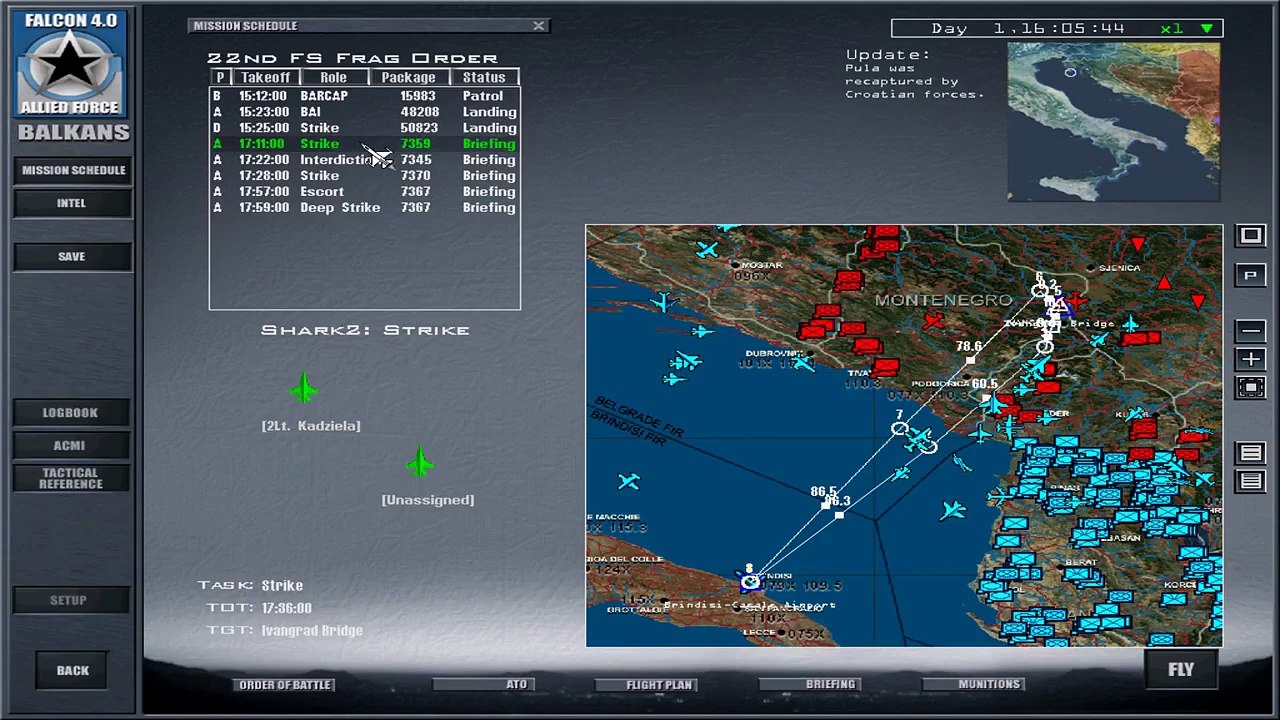Open the Setup screen

pos(70,600)
